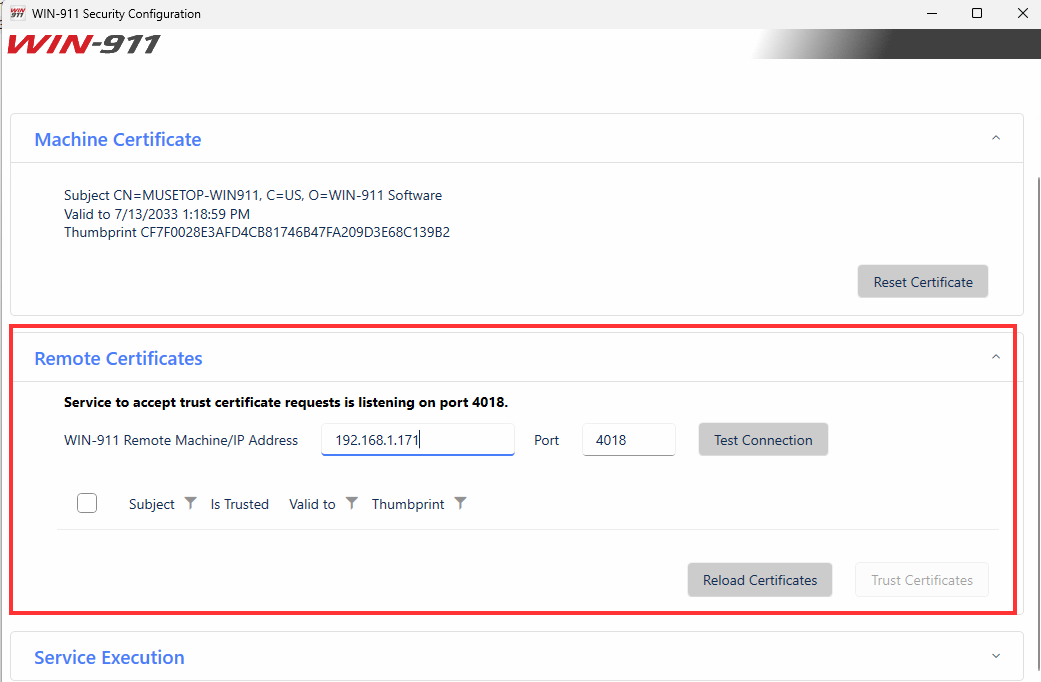Click the WIN-911 logo banner

click(84, 44)
